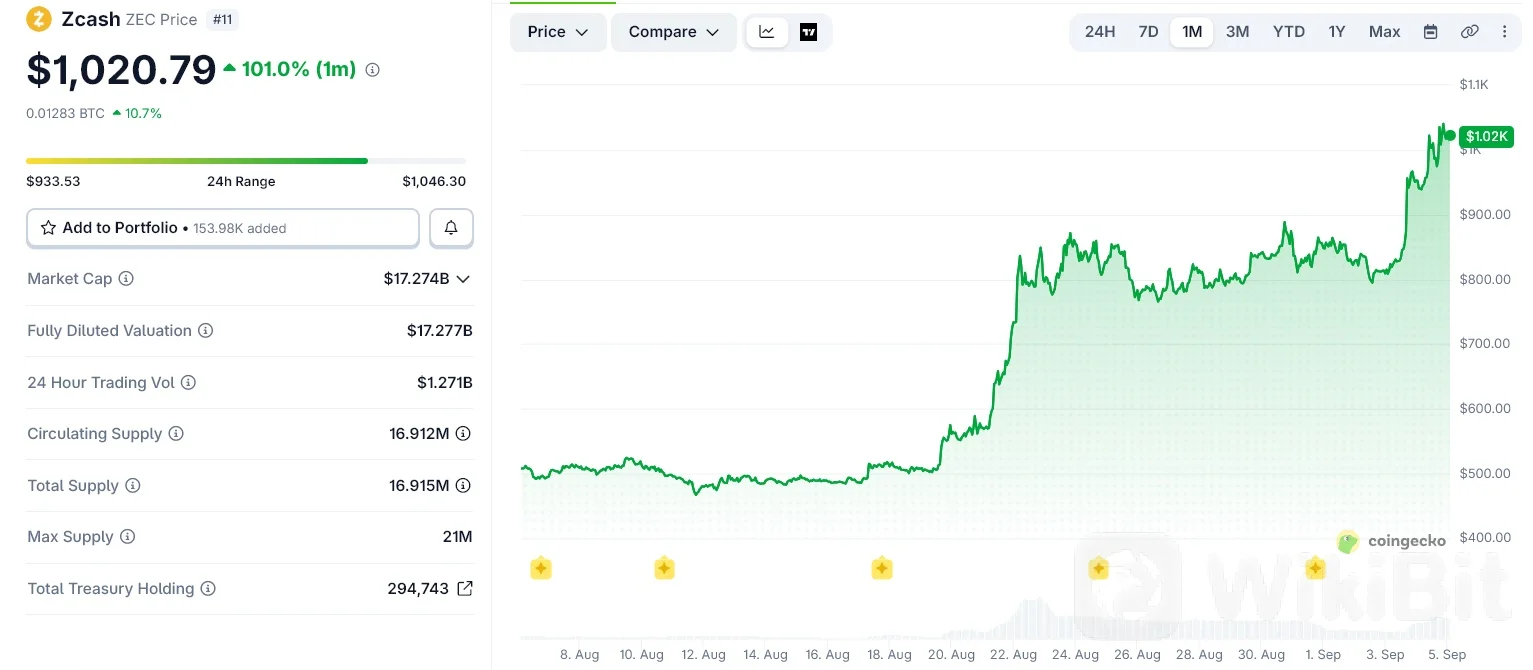Click the 0.01283 BTC value
Image resolution: width=1533 pixels, height=670 pixels.
(65, 113)
